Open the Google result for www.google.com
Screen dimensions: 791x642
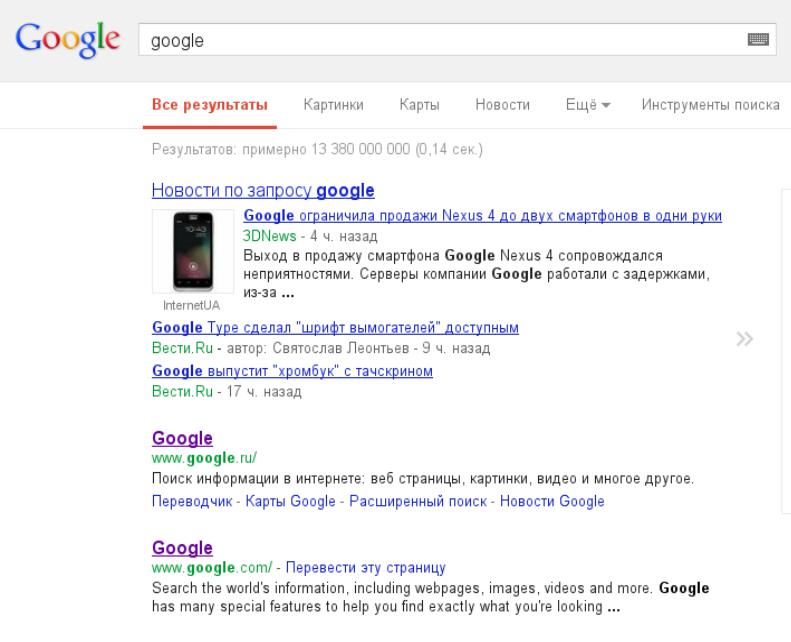tap(182, 548)
